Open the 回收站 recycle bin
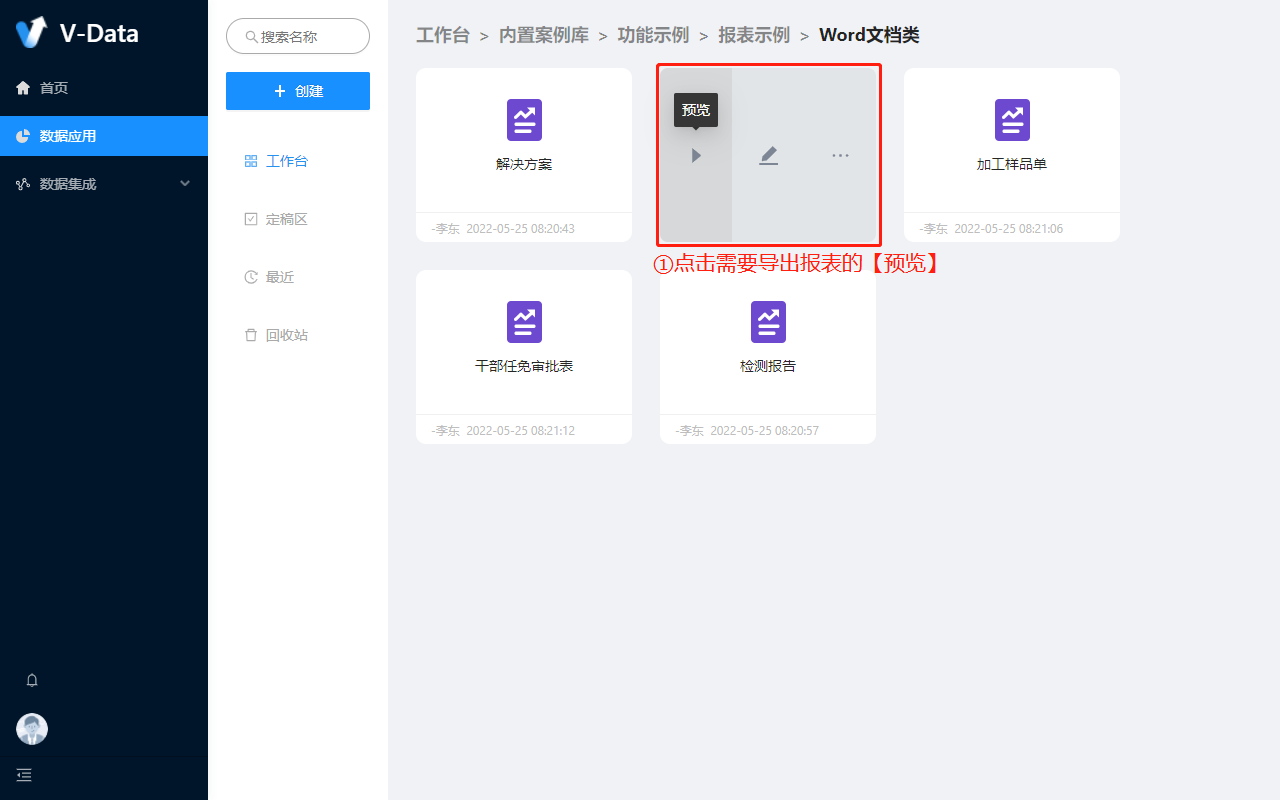The height and width of the screenshot is (800, 1280). click(x=286, y=335)
